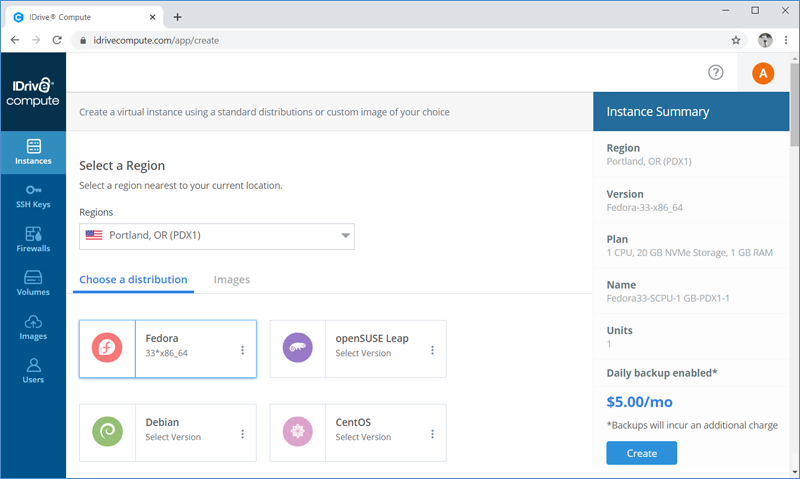Click the help question mark icon

pyautogui.click(x=716, y=72)
